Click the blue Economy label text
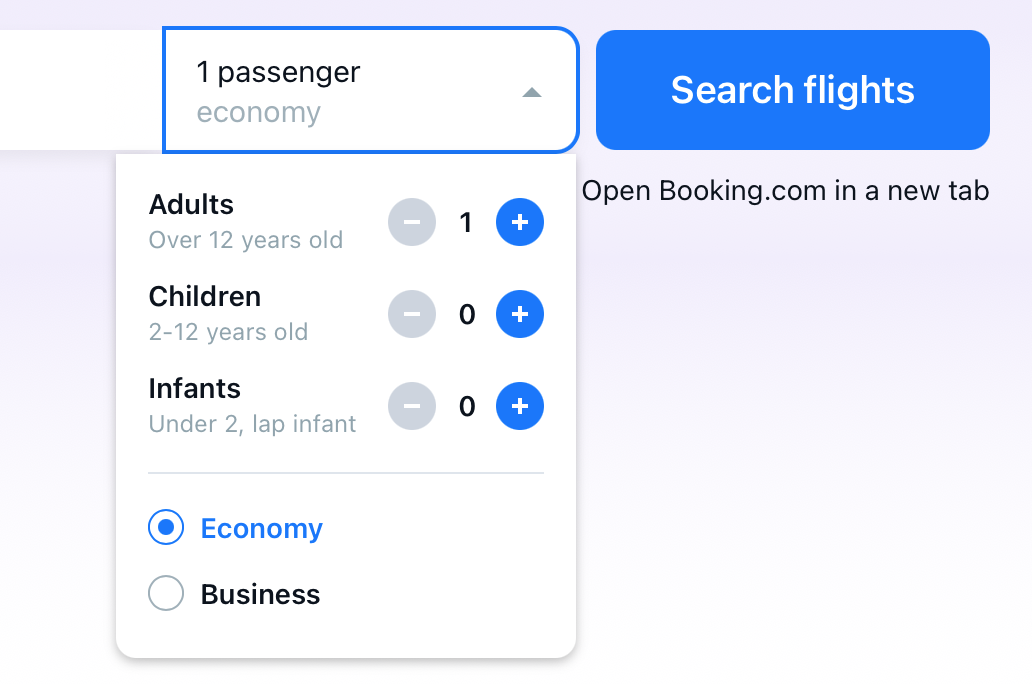This screenshot has width=1032, height=684. click(x=262, y=529)
